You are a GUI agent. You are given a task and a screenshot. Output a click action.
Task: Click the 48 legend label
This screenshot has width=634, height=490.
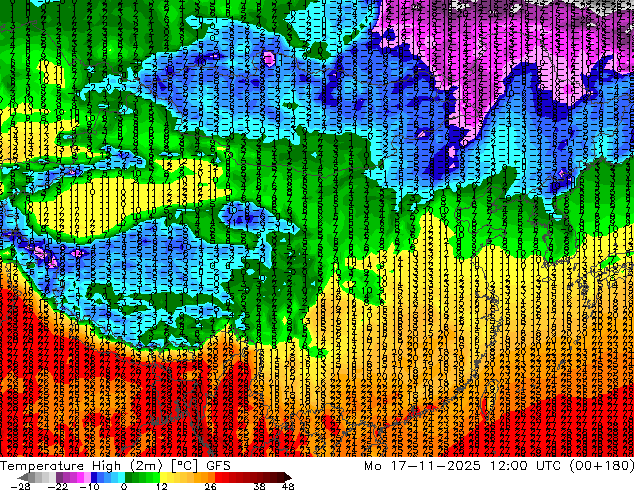[288, 486]
